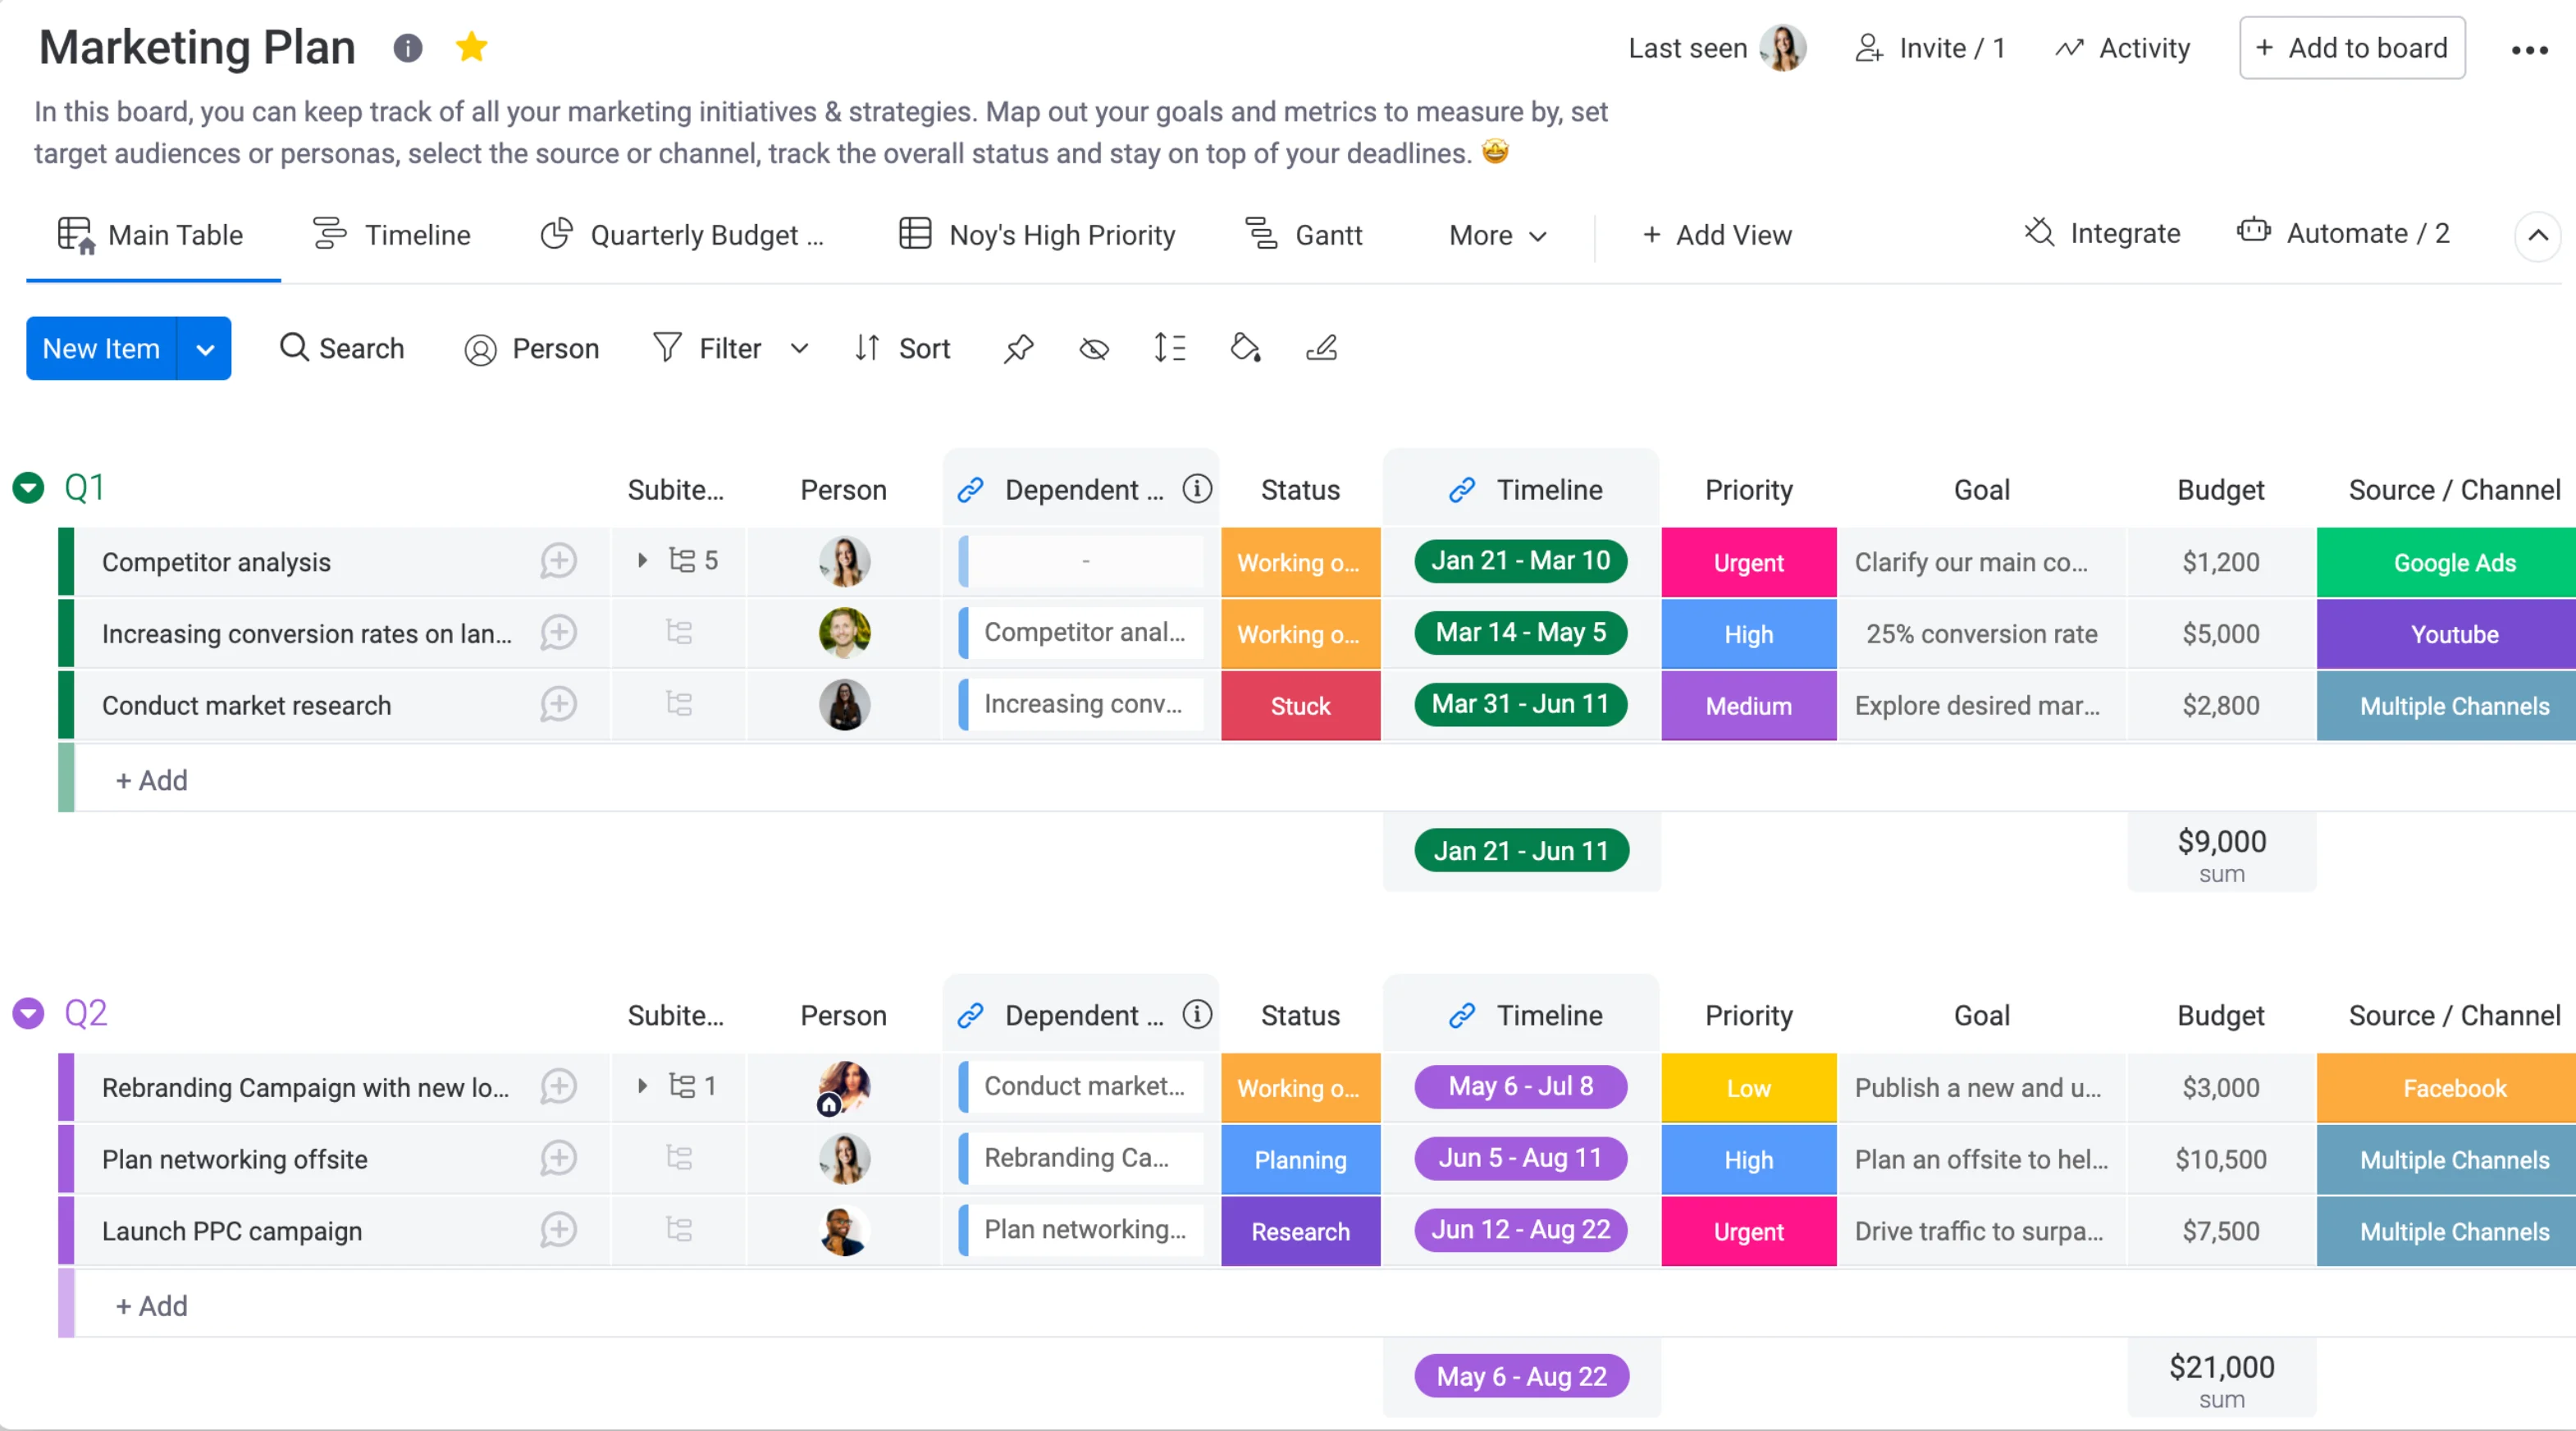This screenshot has height=1431, width=2576.
Task: Open board info icon beside title
Action: pyautogui.click(x=407, y=47)
